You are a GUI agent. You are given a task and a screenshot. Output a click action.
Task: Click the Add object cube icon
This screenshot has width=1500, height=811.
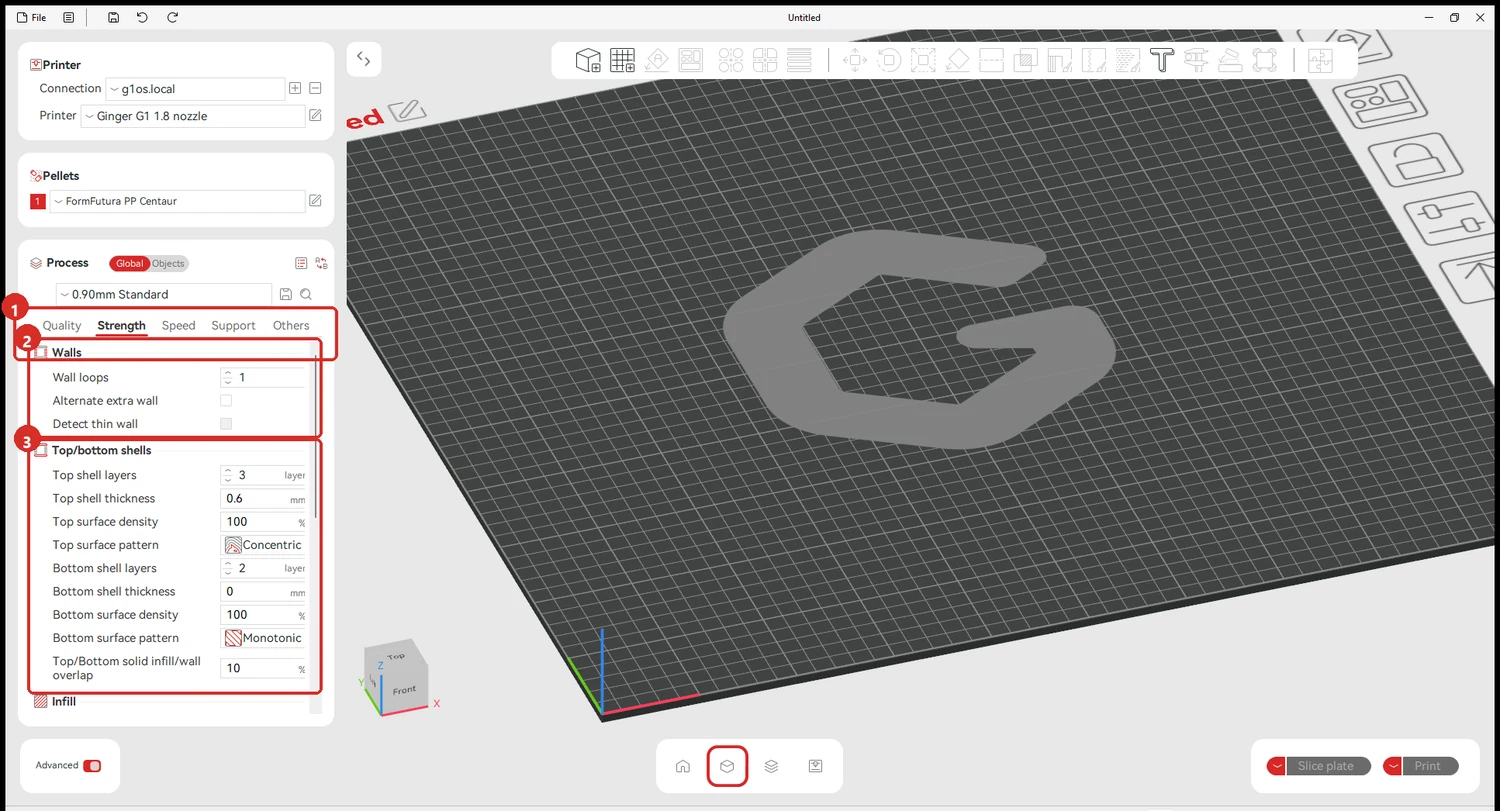[588, 60]
